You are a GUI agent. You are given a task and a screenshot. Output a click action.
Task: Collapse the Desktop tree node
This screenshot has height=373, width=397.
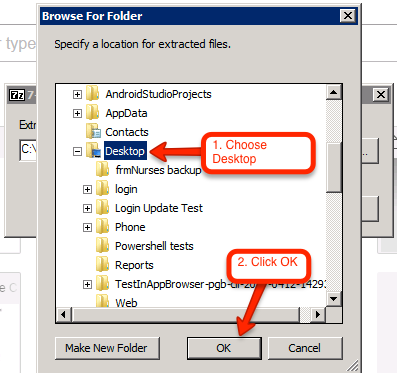tap(77, 151)
